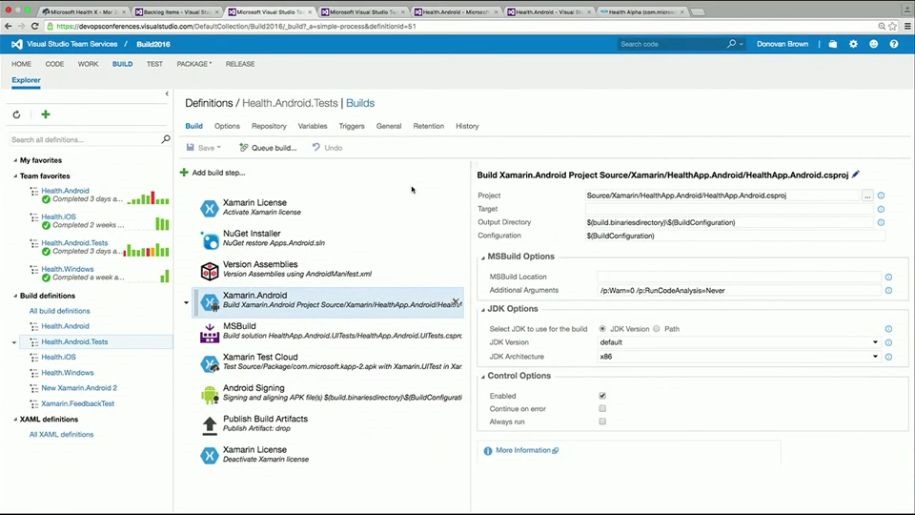
Task: Reload the browser page
Action: [x=35, y=26]
